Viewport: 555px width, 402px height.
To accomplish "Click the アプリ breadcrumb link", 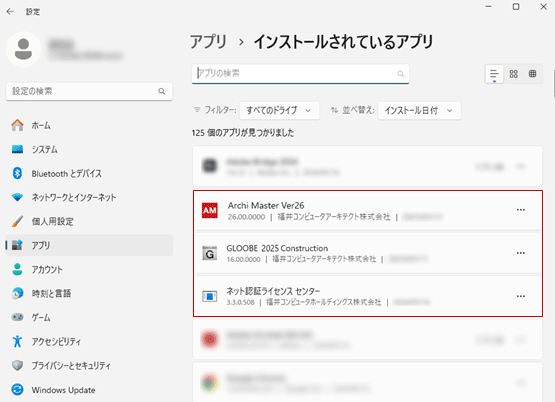I will (208, 42).
